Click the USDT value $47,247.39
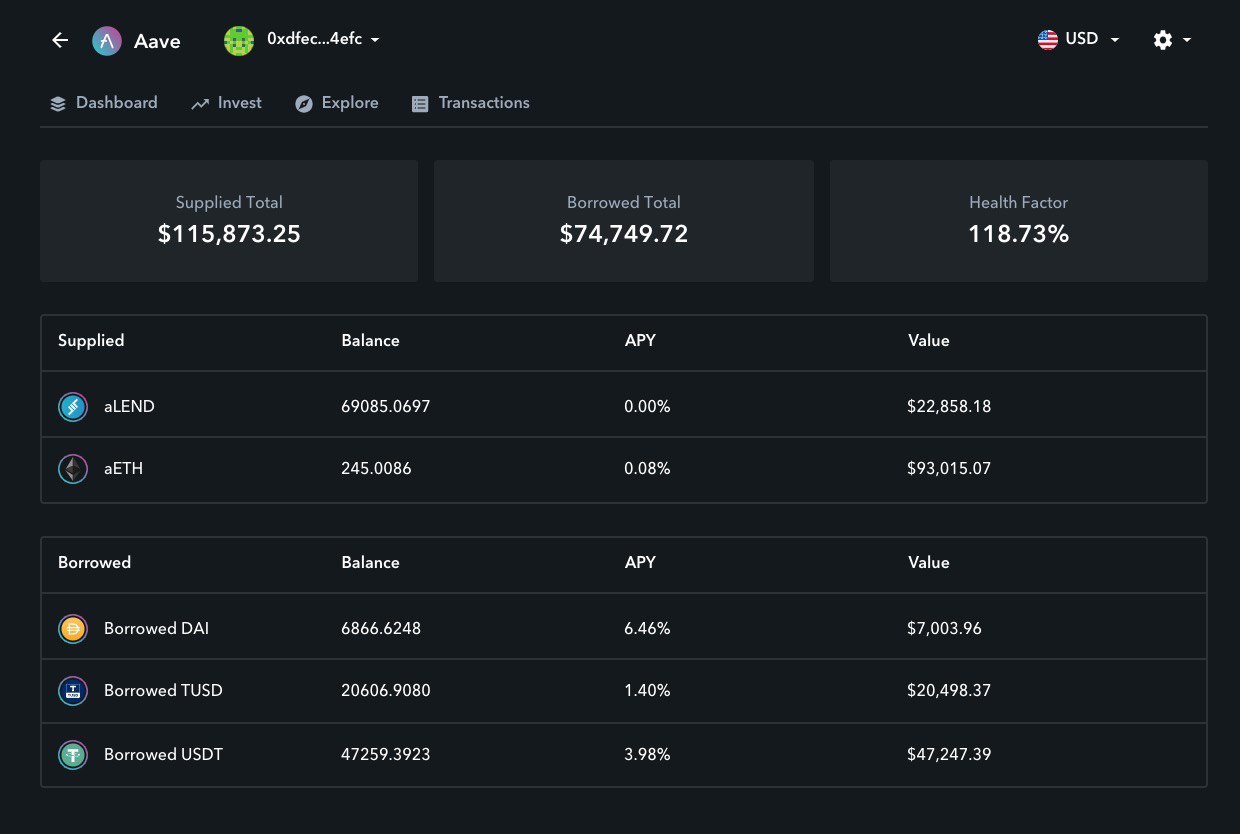 pos(949,754)
